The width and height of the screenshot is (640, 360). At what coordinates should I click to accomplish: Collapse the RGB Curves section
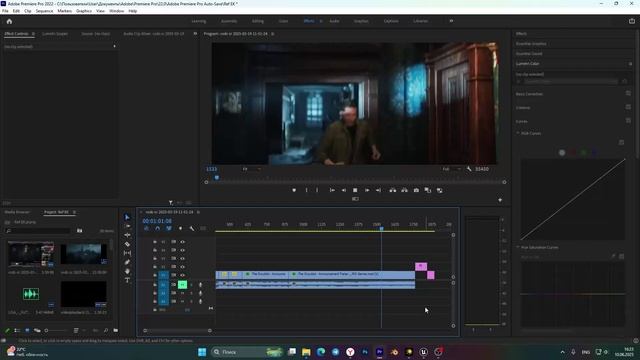coord(518,133)
